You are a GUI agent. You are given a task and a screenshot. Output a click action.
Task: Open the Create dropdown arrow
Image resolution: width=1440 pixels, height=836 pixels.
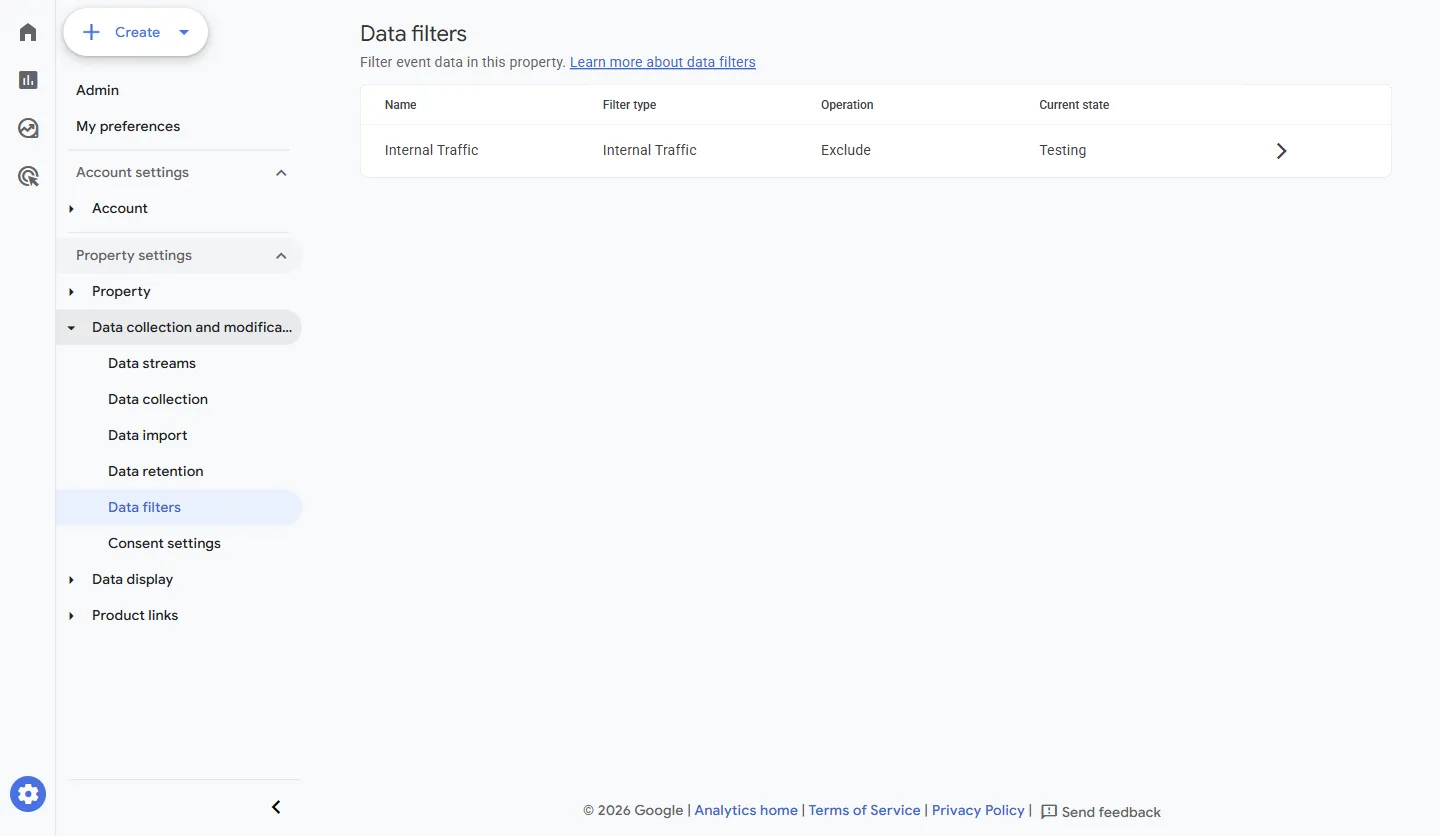point(184,32)
